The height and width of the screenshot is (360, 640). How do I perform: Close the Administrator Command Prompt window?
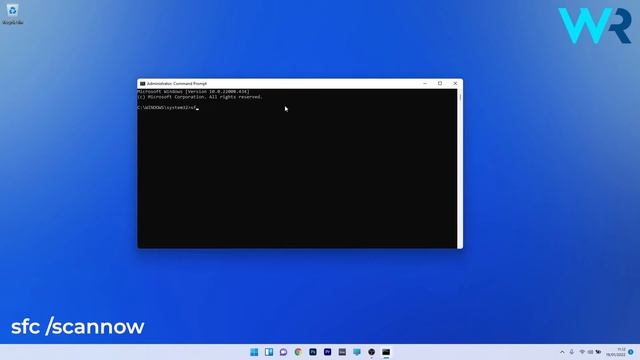(455, 83)
